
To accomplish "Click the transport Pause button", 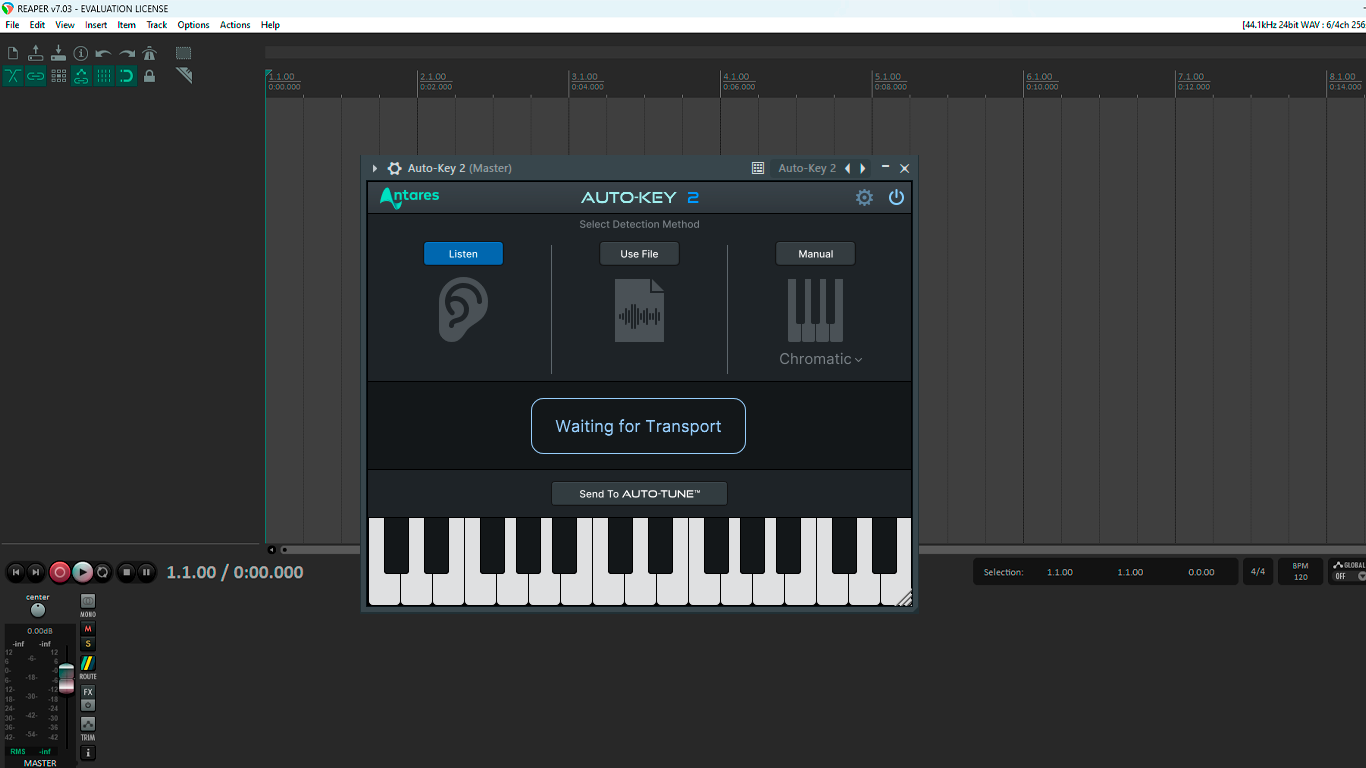I will (147, 572).
